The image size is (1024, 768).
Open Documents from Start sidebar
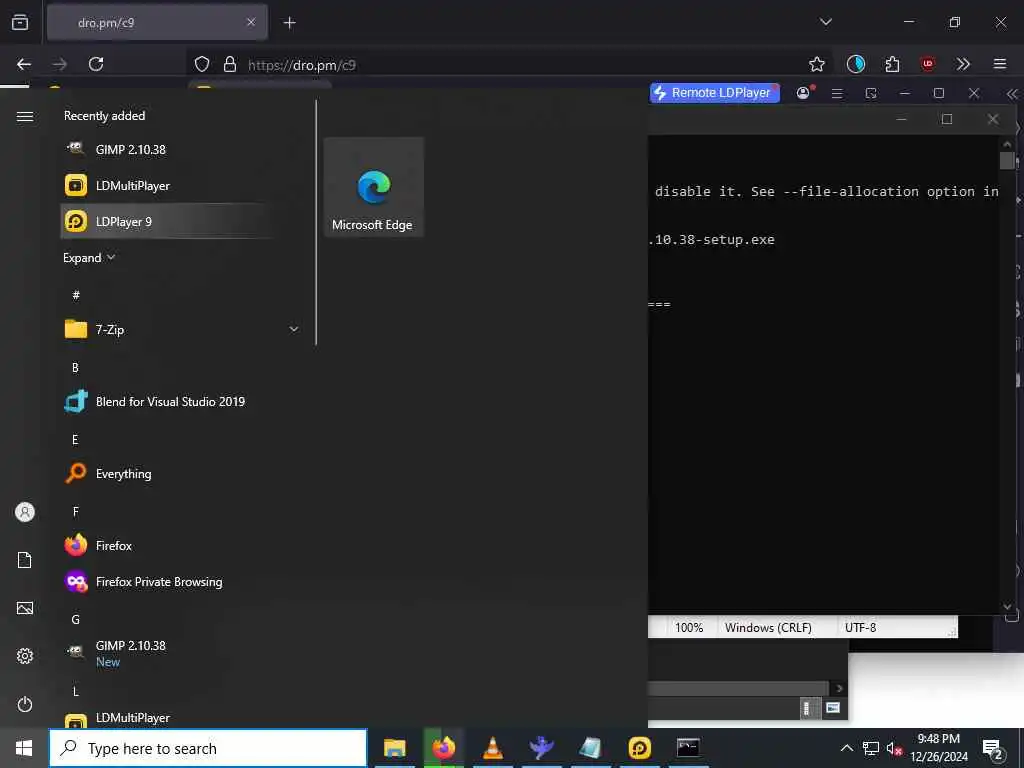coord(25,560)
